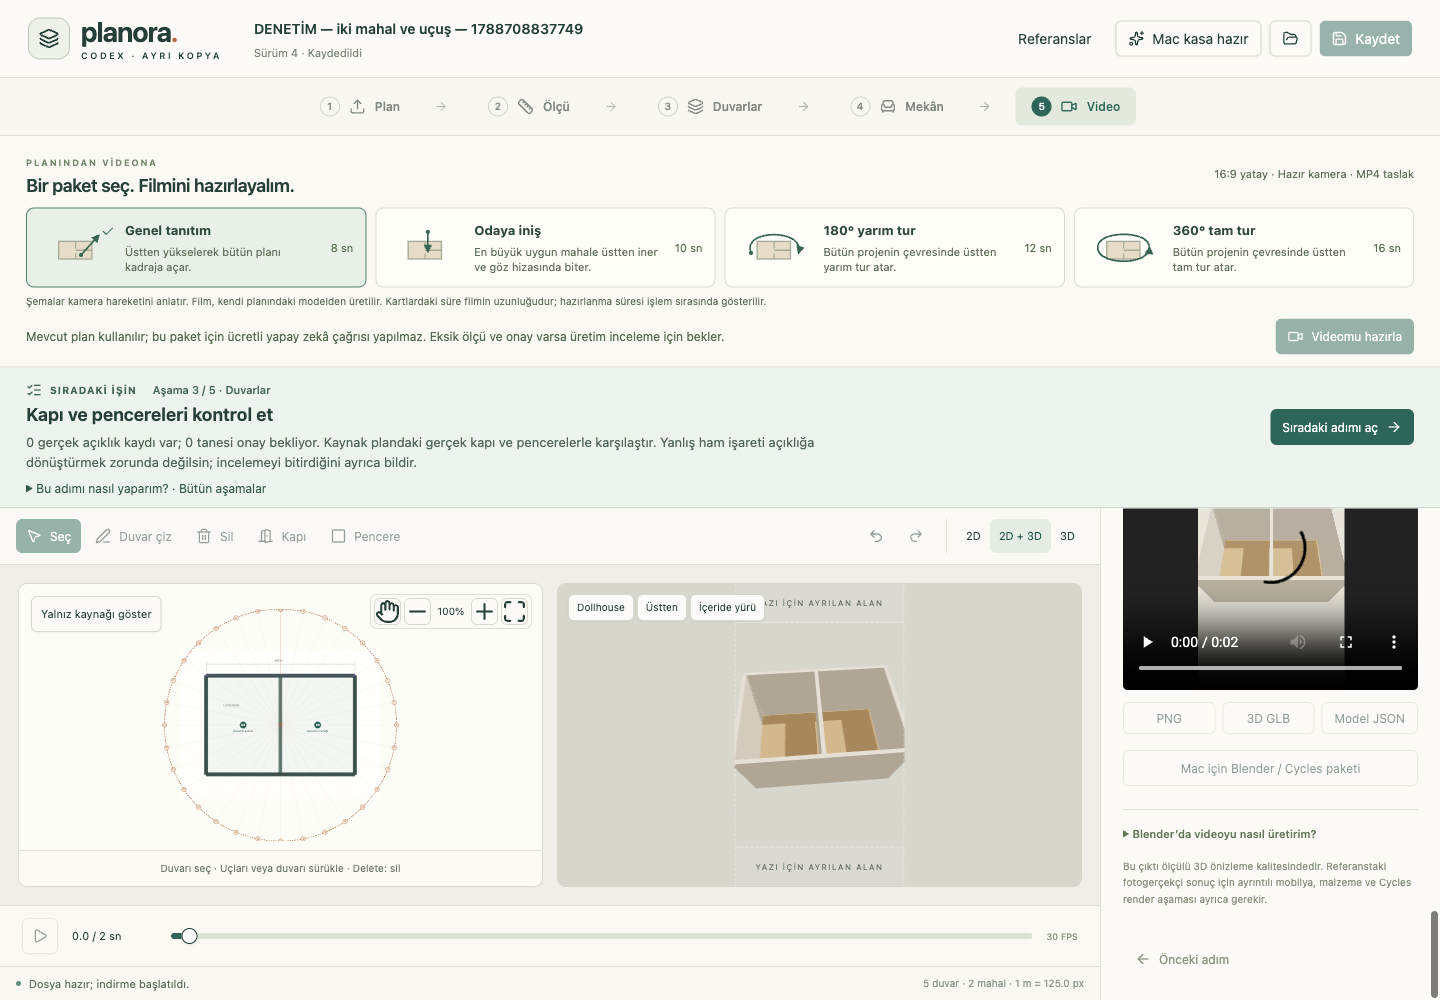
Task: Select Dollhouse 3D camera view
Action: (600, 607)
